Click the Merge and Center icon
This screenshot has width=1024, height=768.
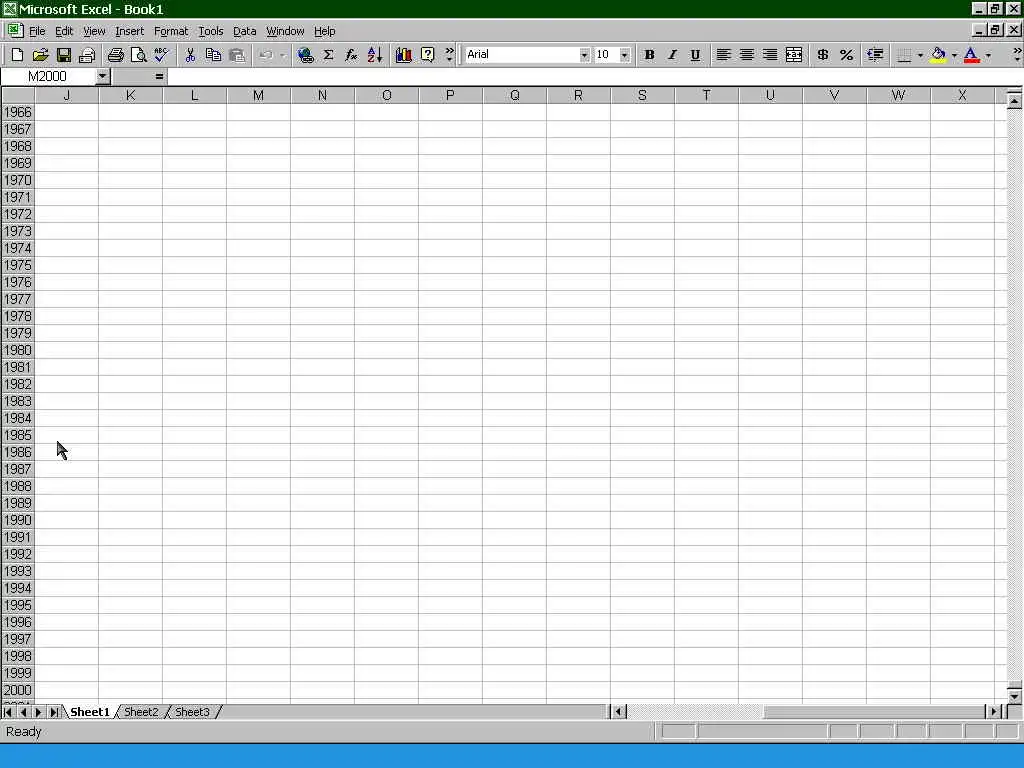point(793,55)
